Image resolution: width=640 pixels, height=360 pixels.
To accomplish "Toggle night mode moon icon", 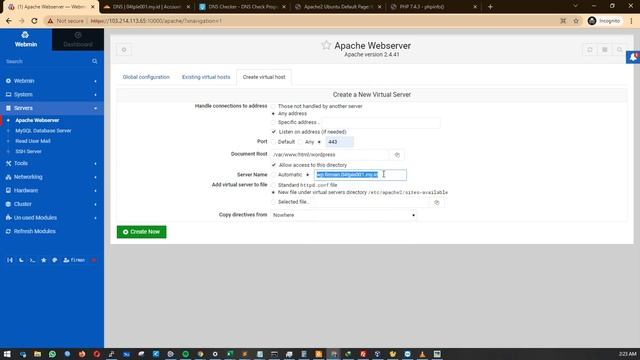I will 21,260.
